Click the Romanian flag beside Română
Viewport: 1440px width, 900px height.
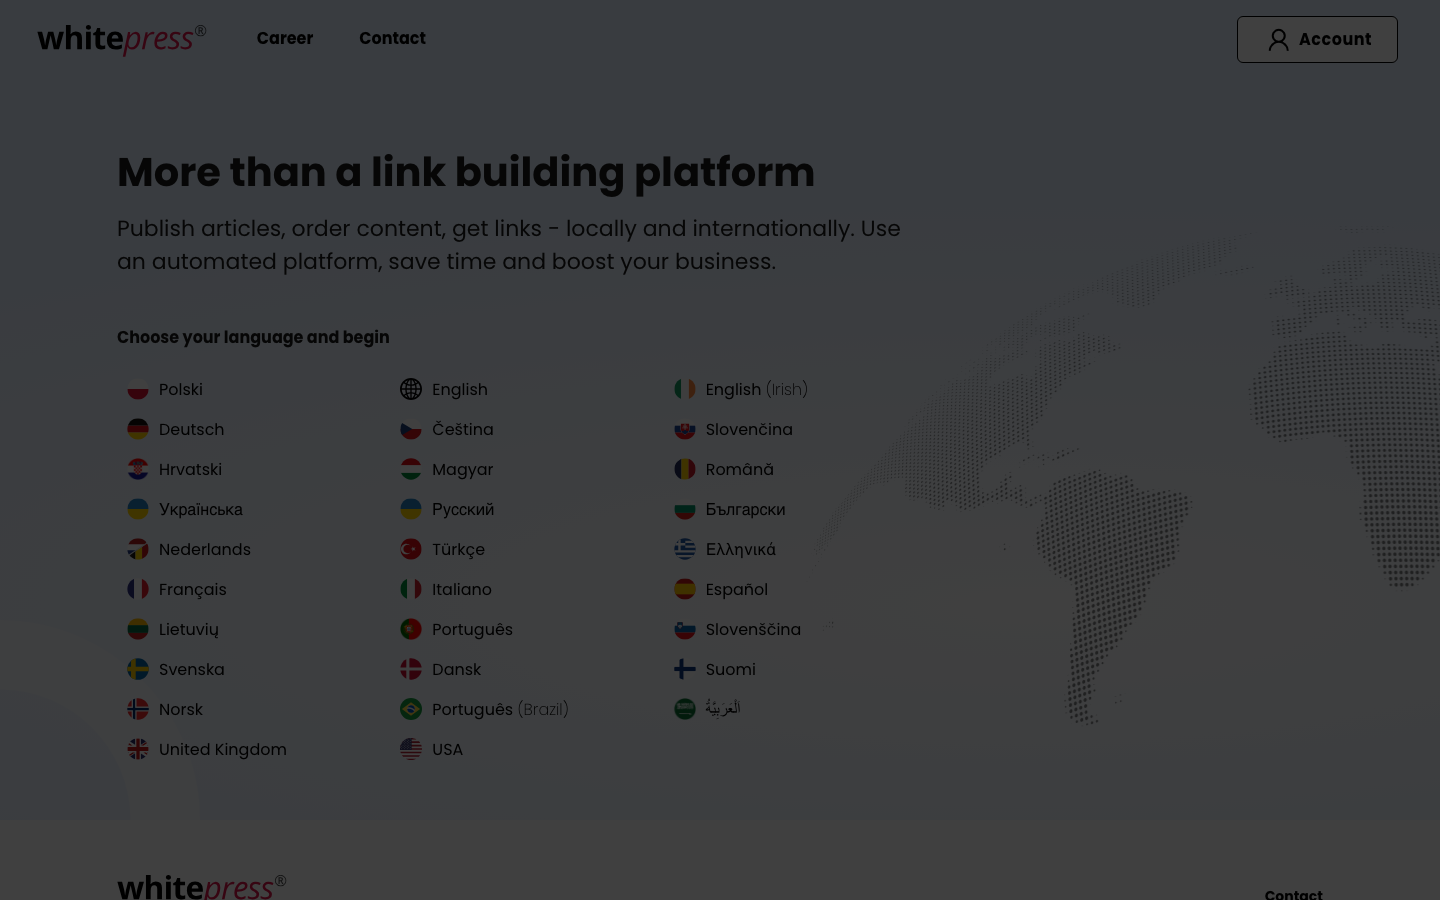point(685,469)
